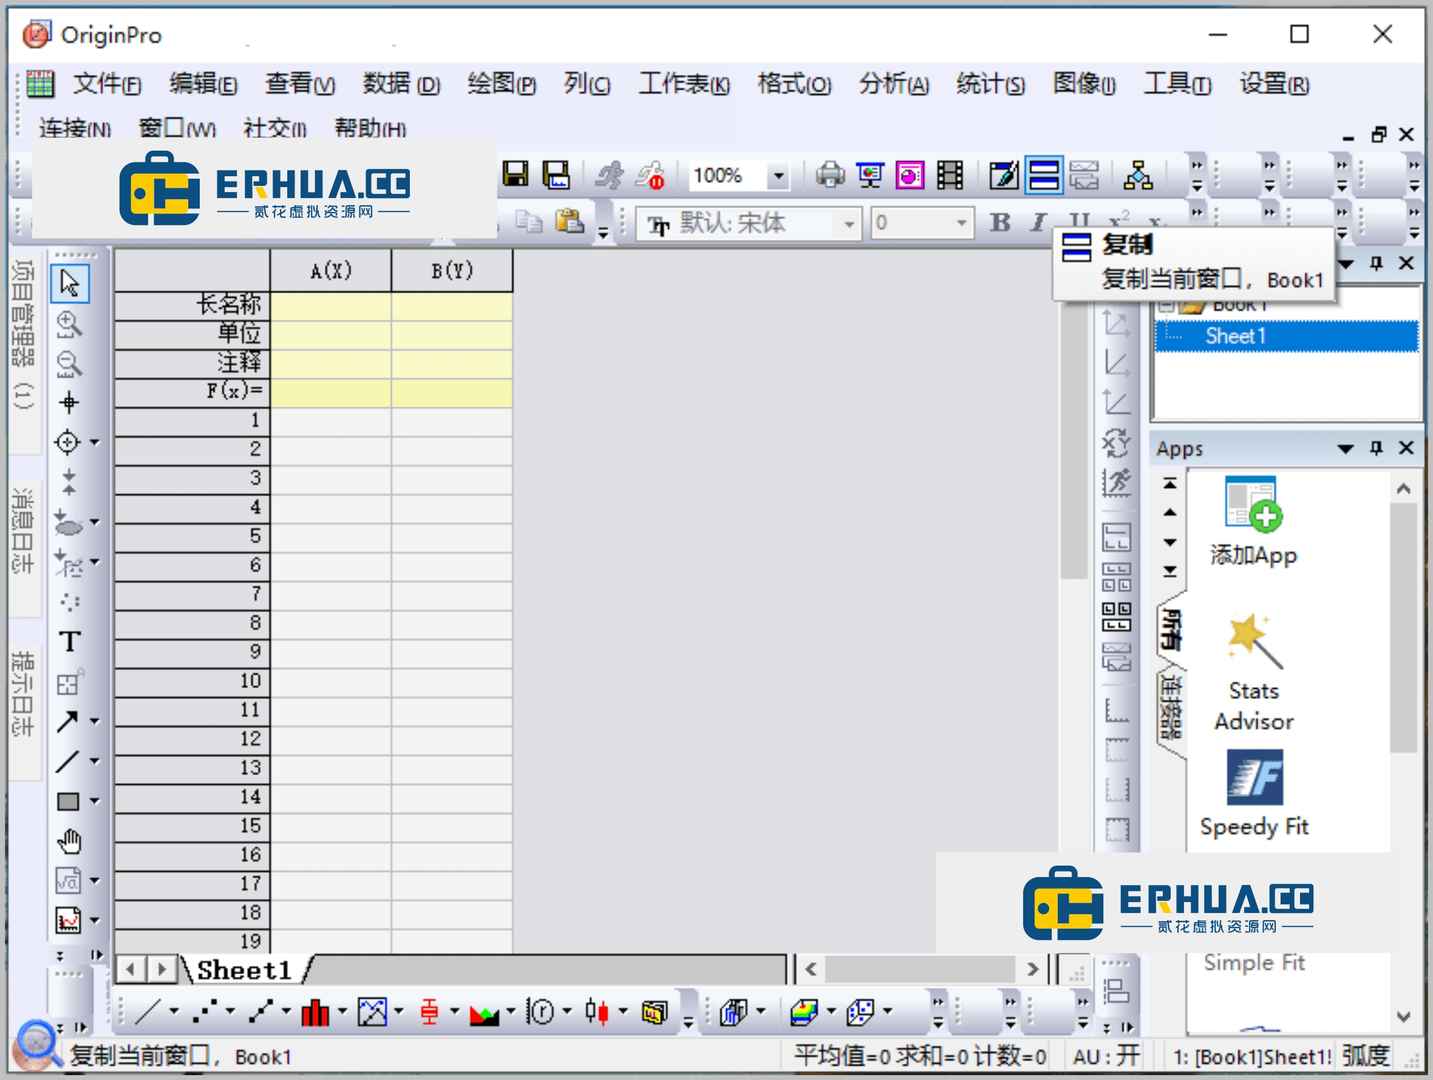Click the Duplicate window icon

[1044, 175]
